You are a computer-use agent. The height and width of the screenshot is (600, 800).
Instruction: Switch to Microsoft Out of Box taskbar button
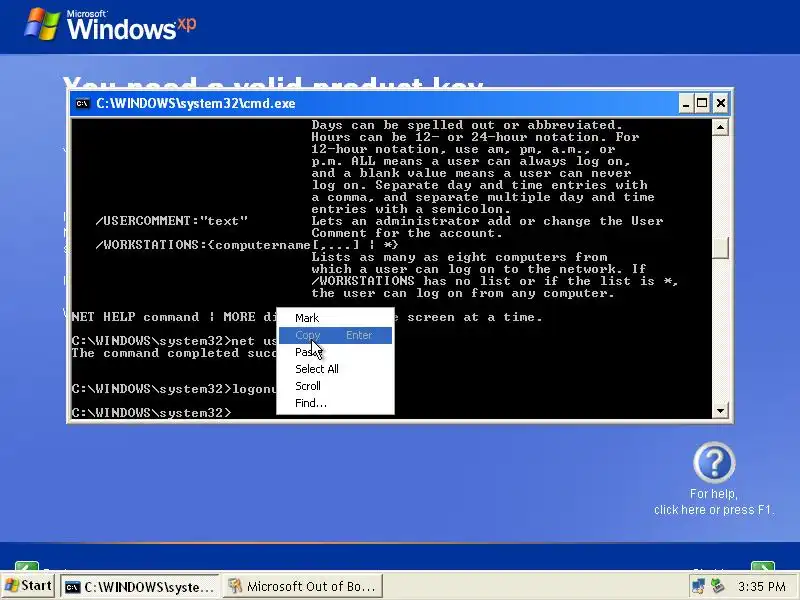(x=303, y=587)
